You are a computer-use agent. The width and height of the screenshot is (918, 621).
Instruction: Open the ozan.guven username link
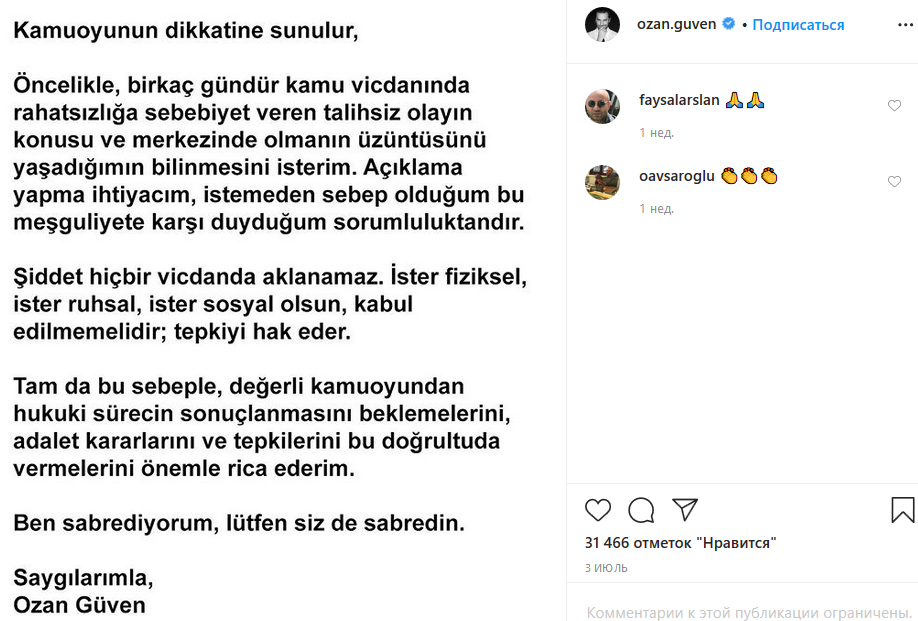[676, 24]
